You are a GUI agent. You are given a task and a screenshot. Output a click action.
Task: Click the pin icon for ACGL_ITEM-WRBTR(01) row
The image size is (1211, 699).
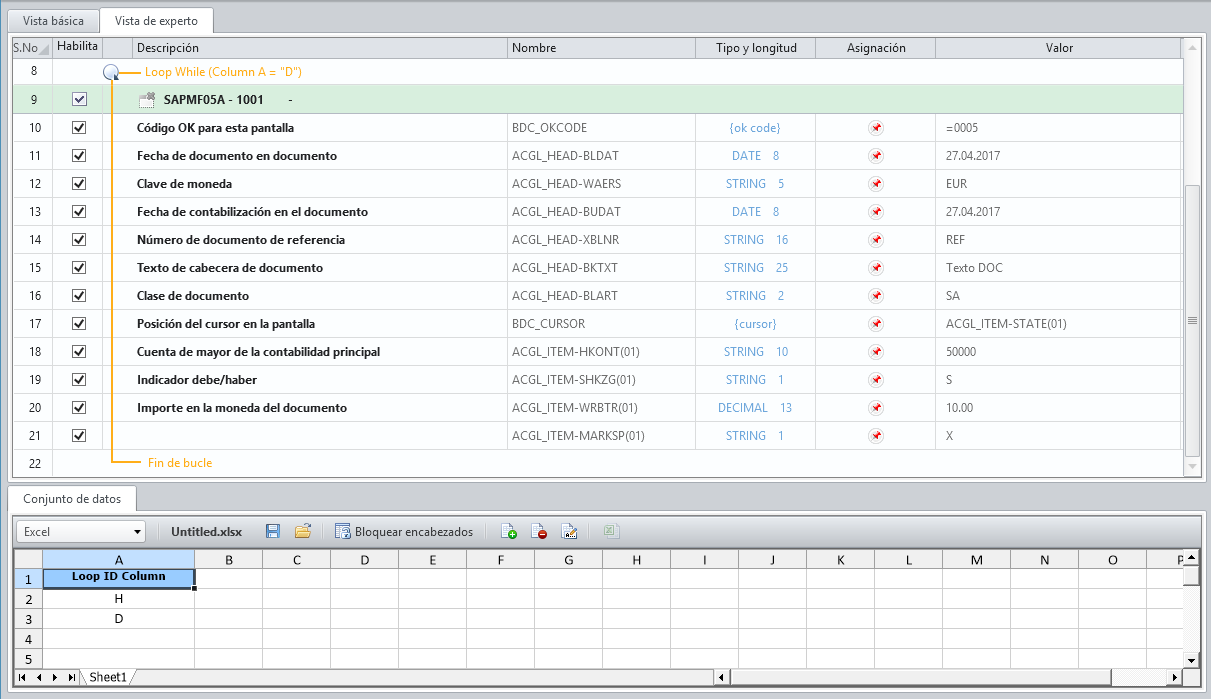(x=876, y=408)
